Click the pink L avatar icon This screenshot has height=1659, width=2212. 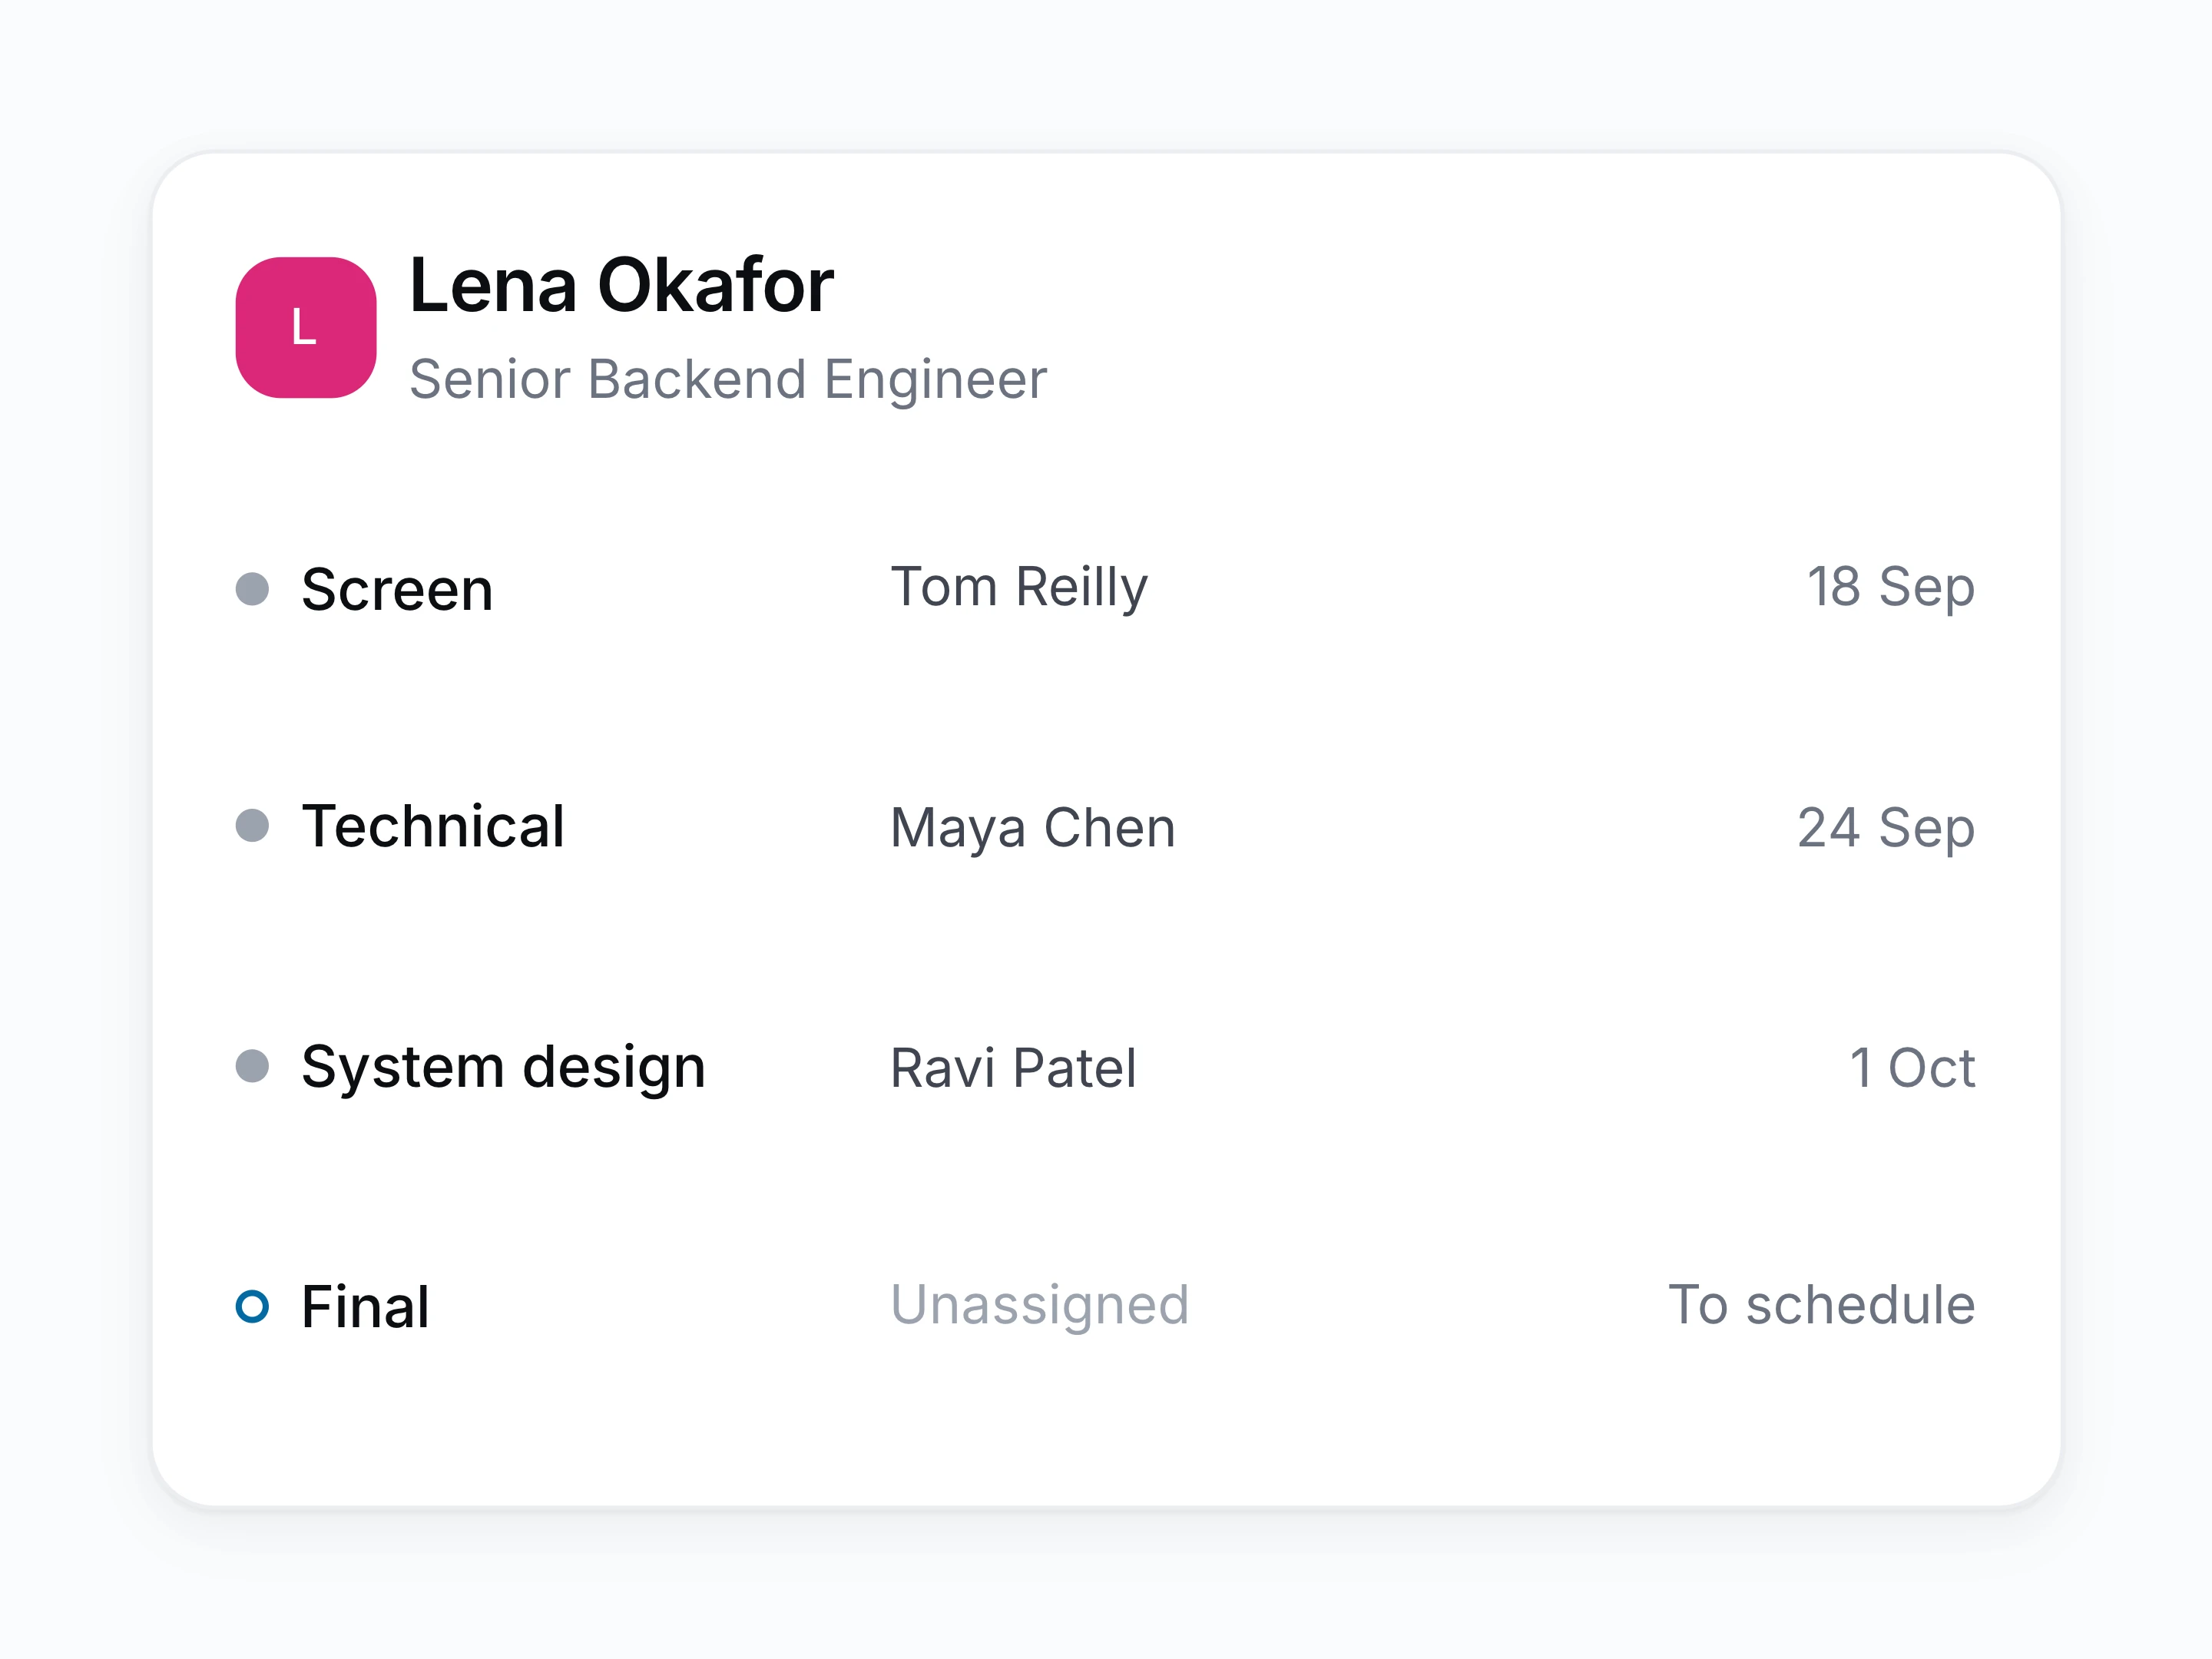pyautogui.click(x=306, y=328)
